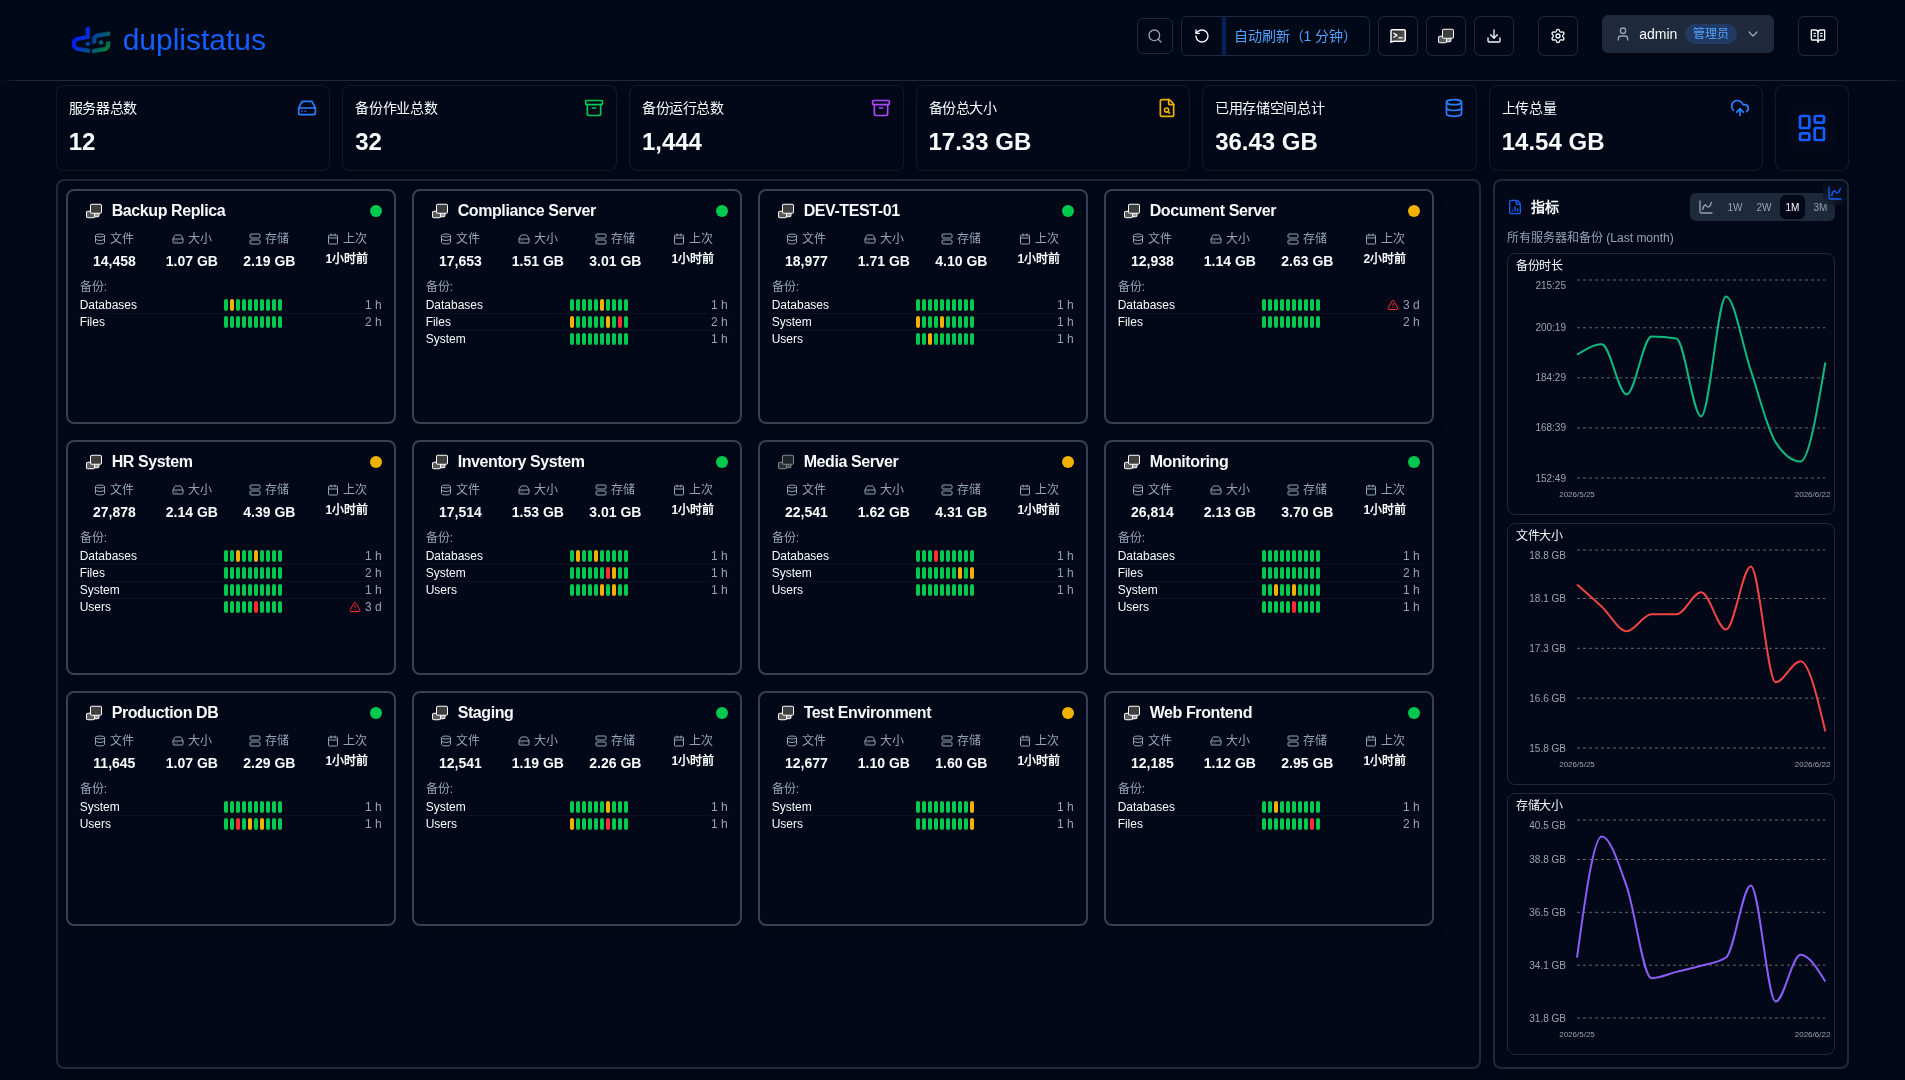
Task: Click the chart line icon in range selector
Action: coord(1706,208)
